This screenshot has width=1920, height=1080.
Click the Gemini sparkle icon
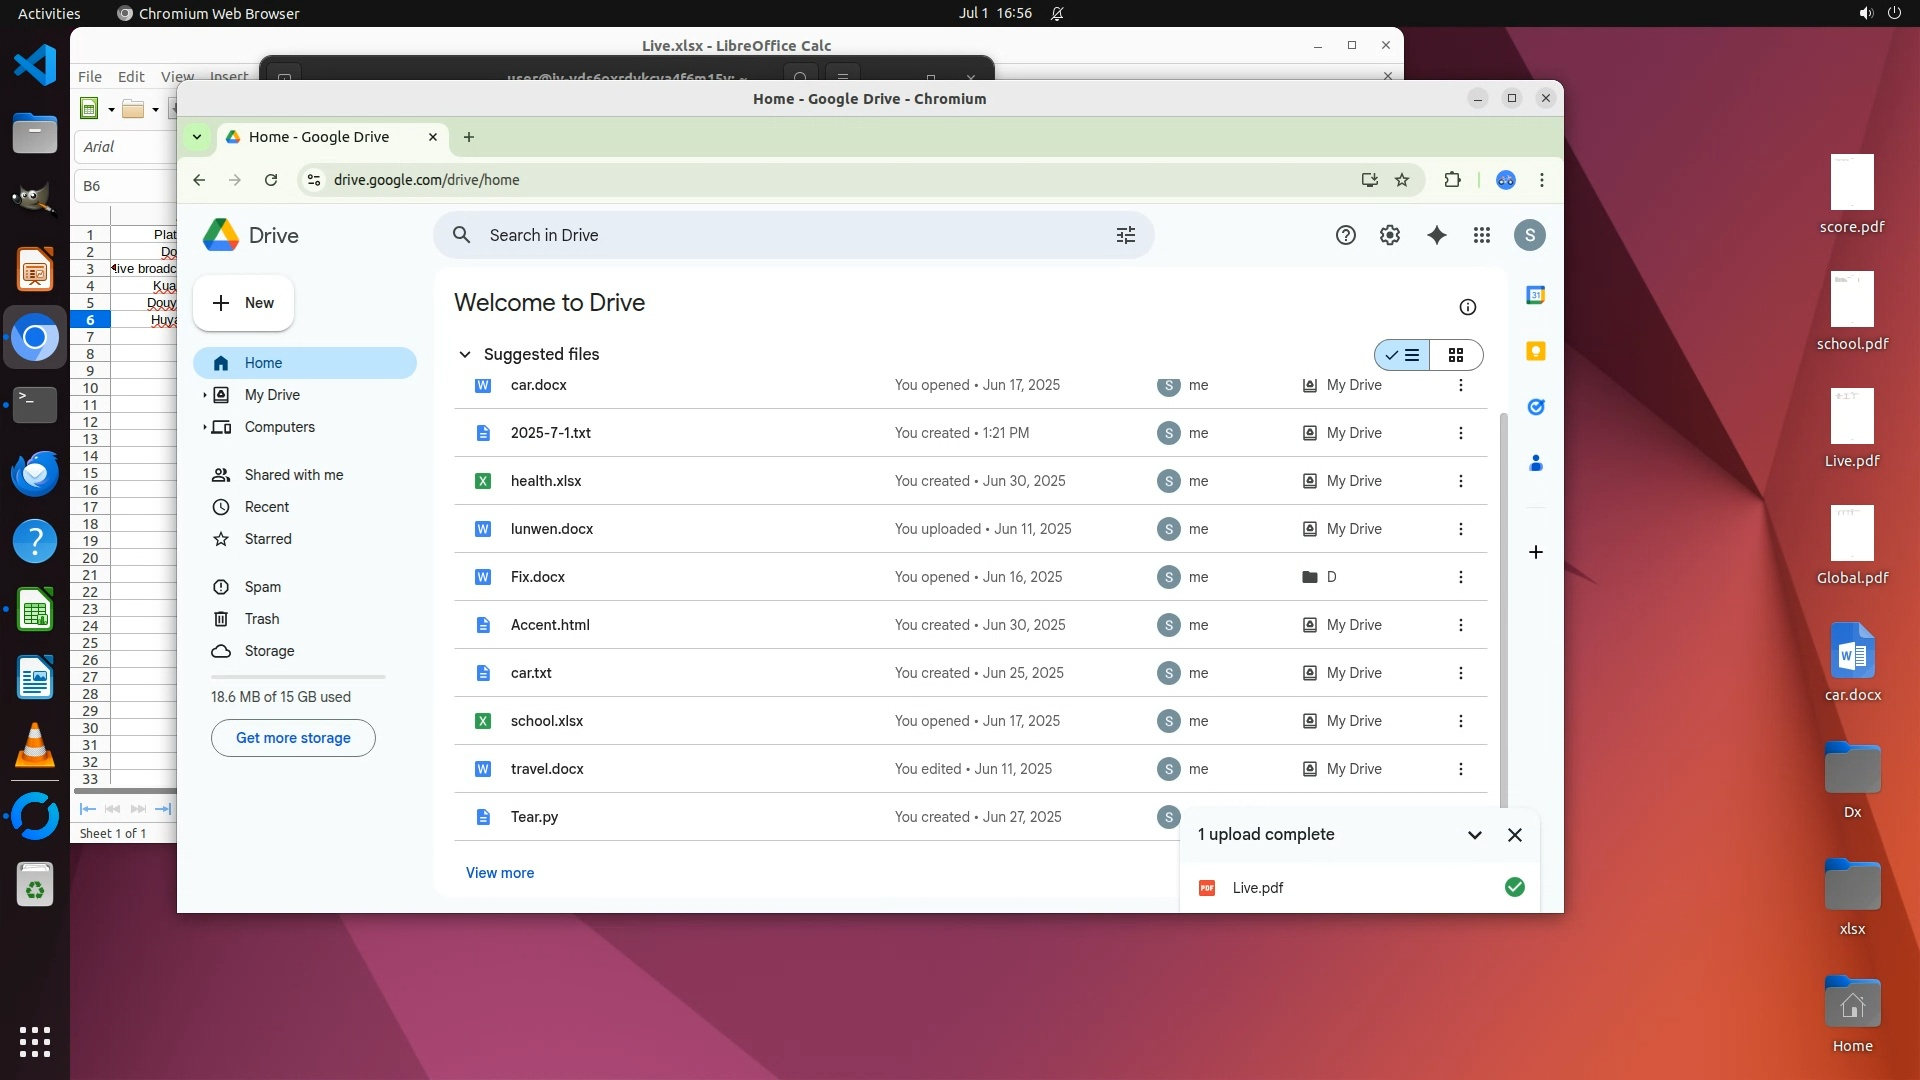coord(1436,235)
